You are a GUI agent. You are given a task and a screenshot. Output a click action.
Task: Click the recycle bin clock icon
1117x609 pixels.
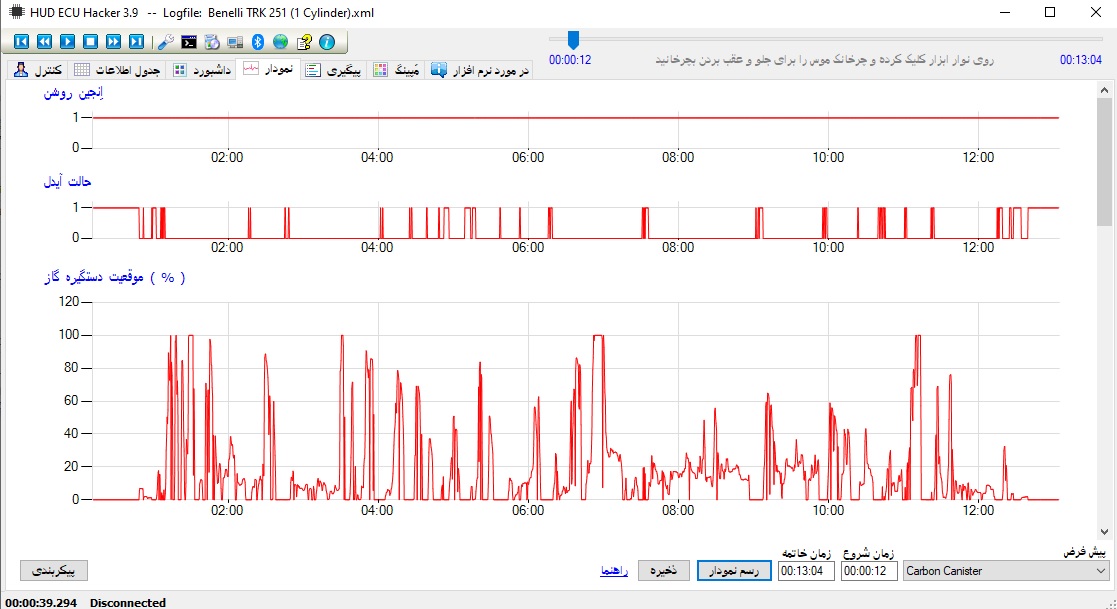point(212,42)
